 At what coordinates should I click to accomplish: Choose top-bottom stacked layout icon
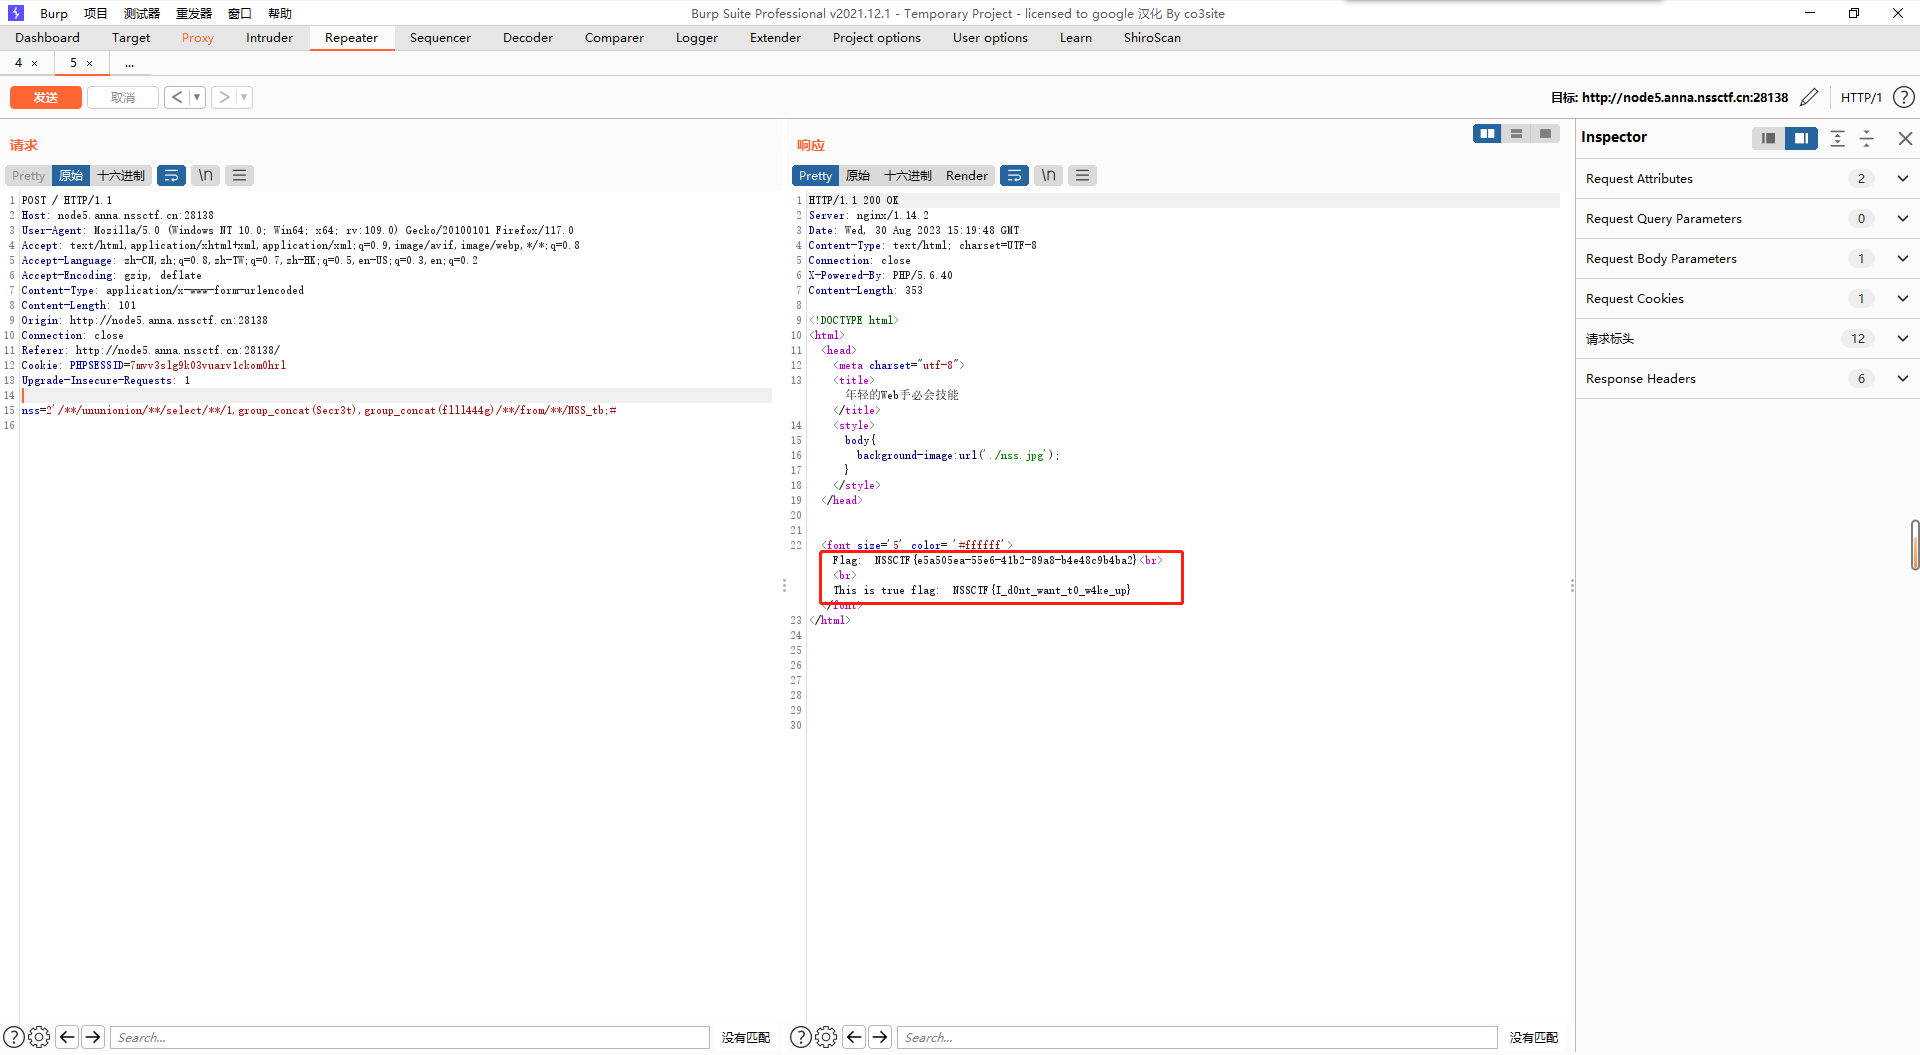click(x=1516, y=133)
